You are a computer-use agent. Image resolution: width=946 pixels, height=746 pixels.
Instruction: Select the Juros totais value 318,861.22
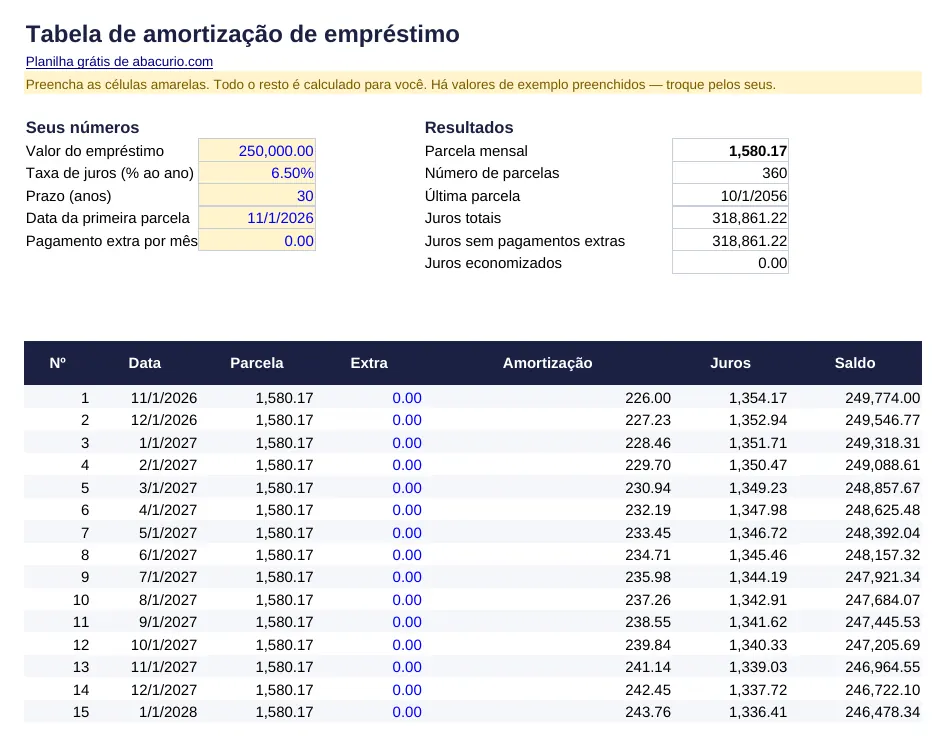coord(730,218)
